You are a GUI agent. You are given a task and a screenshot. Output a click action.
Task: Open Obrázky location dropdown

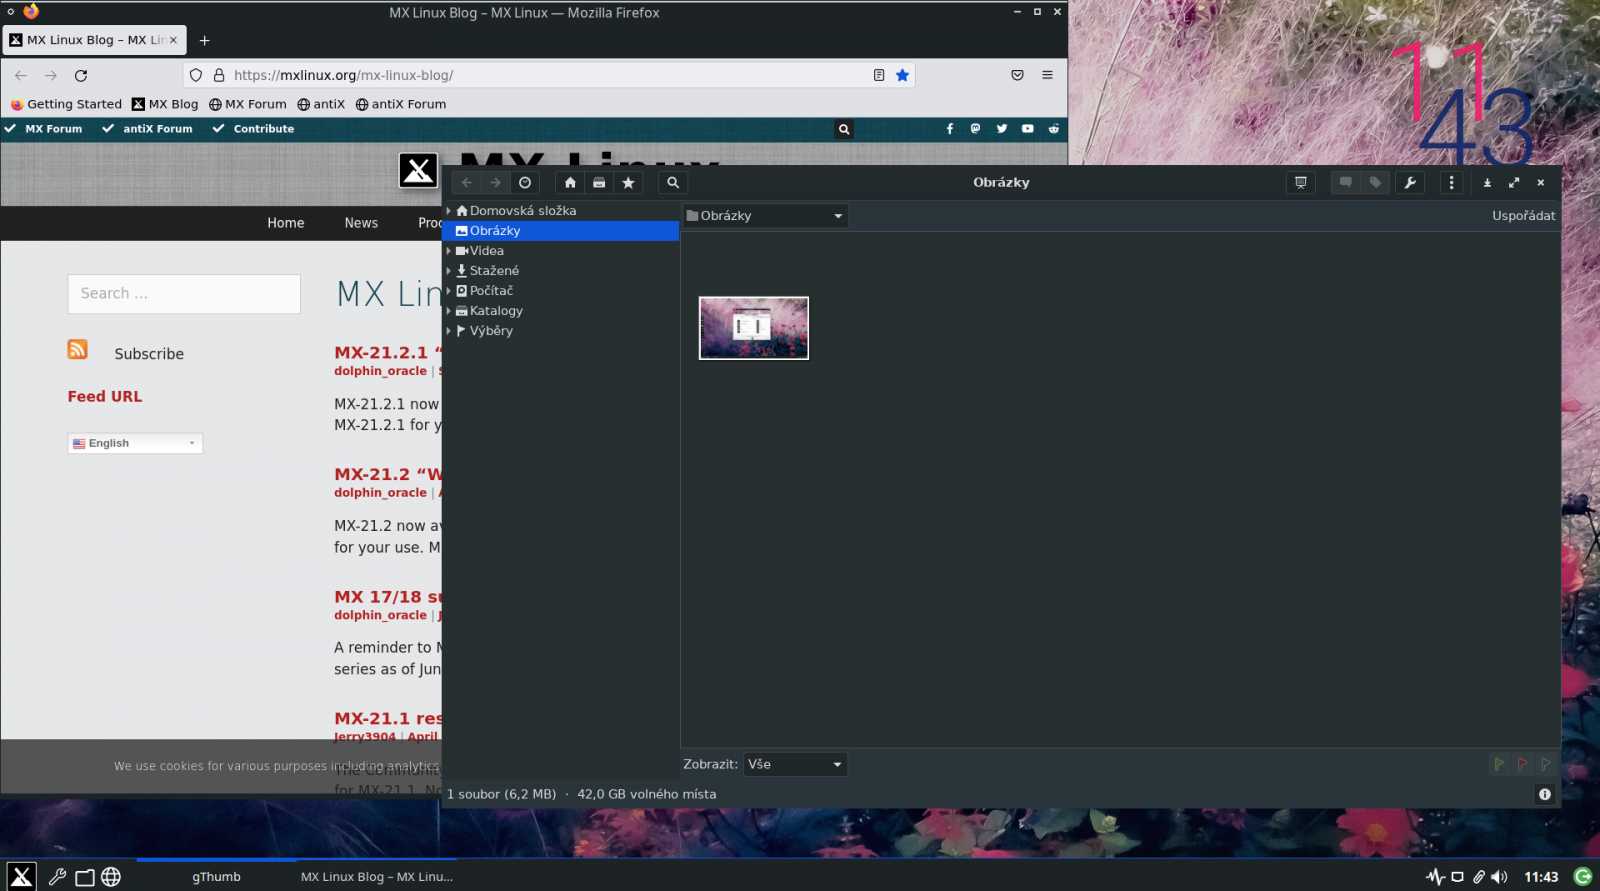[x=766, y=216]
